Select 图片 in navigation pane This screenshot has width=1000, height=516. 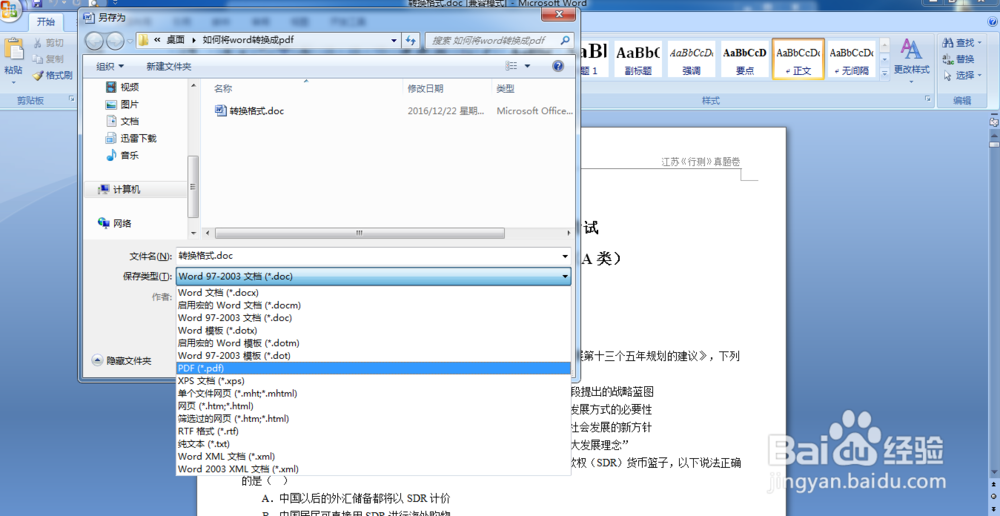click(x=122, y=104)
